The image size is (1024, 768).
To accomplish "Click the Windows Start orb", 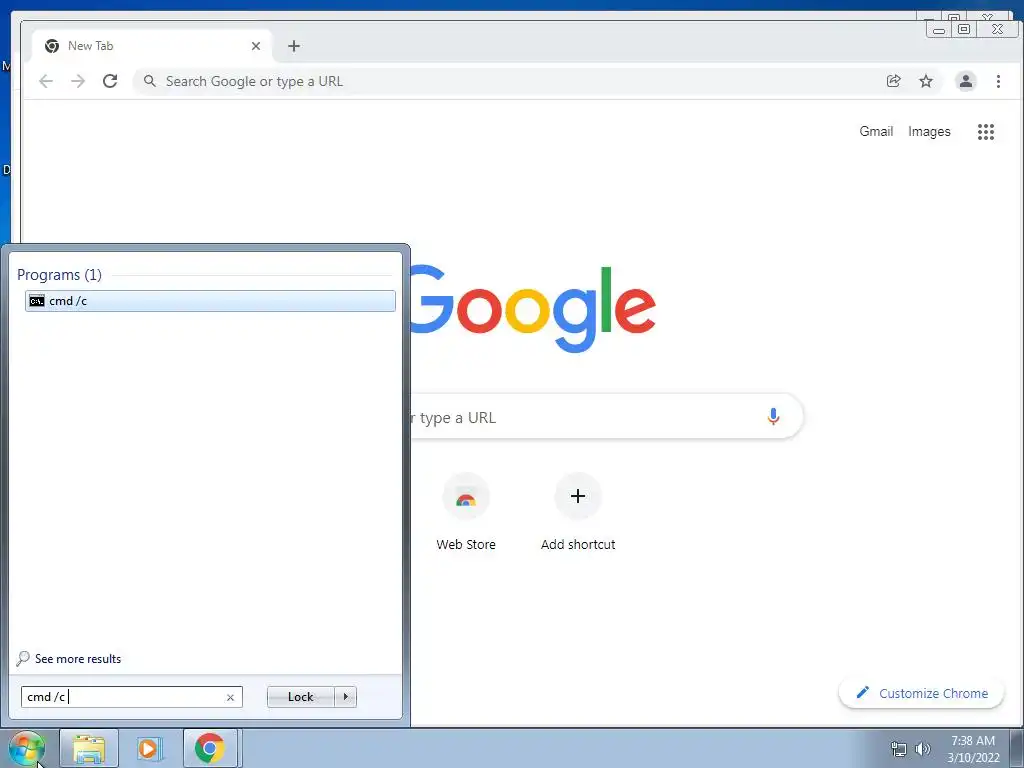I will tap(26, 748).
